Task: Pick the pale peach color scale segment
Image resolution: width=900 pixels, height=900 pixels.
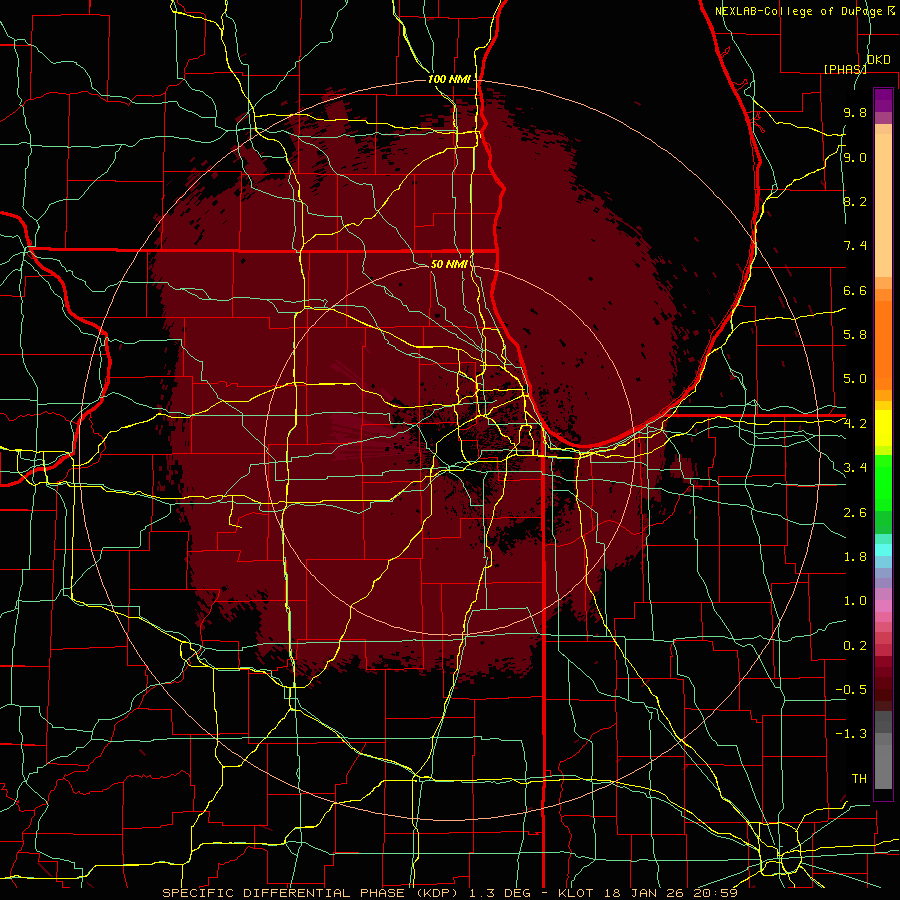Action: click(883, 207)
